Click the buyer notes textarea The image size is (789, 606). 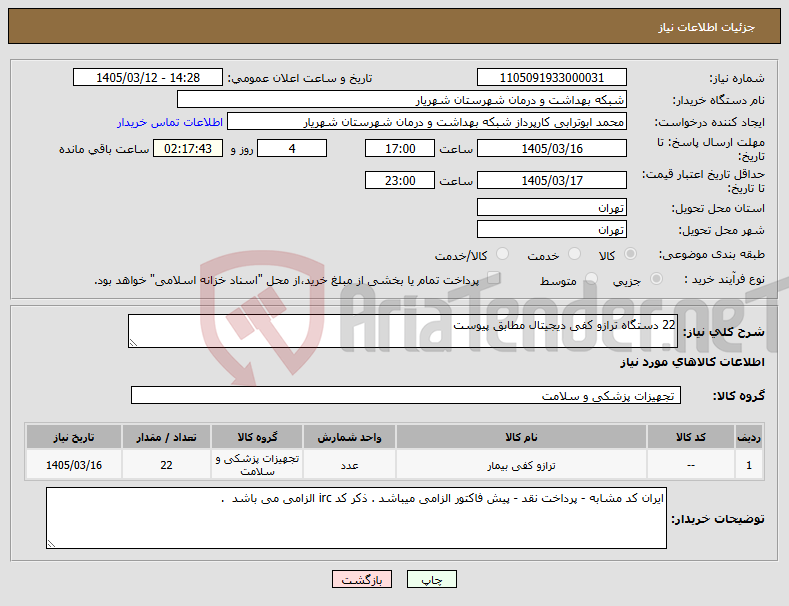coord(356,518)
